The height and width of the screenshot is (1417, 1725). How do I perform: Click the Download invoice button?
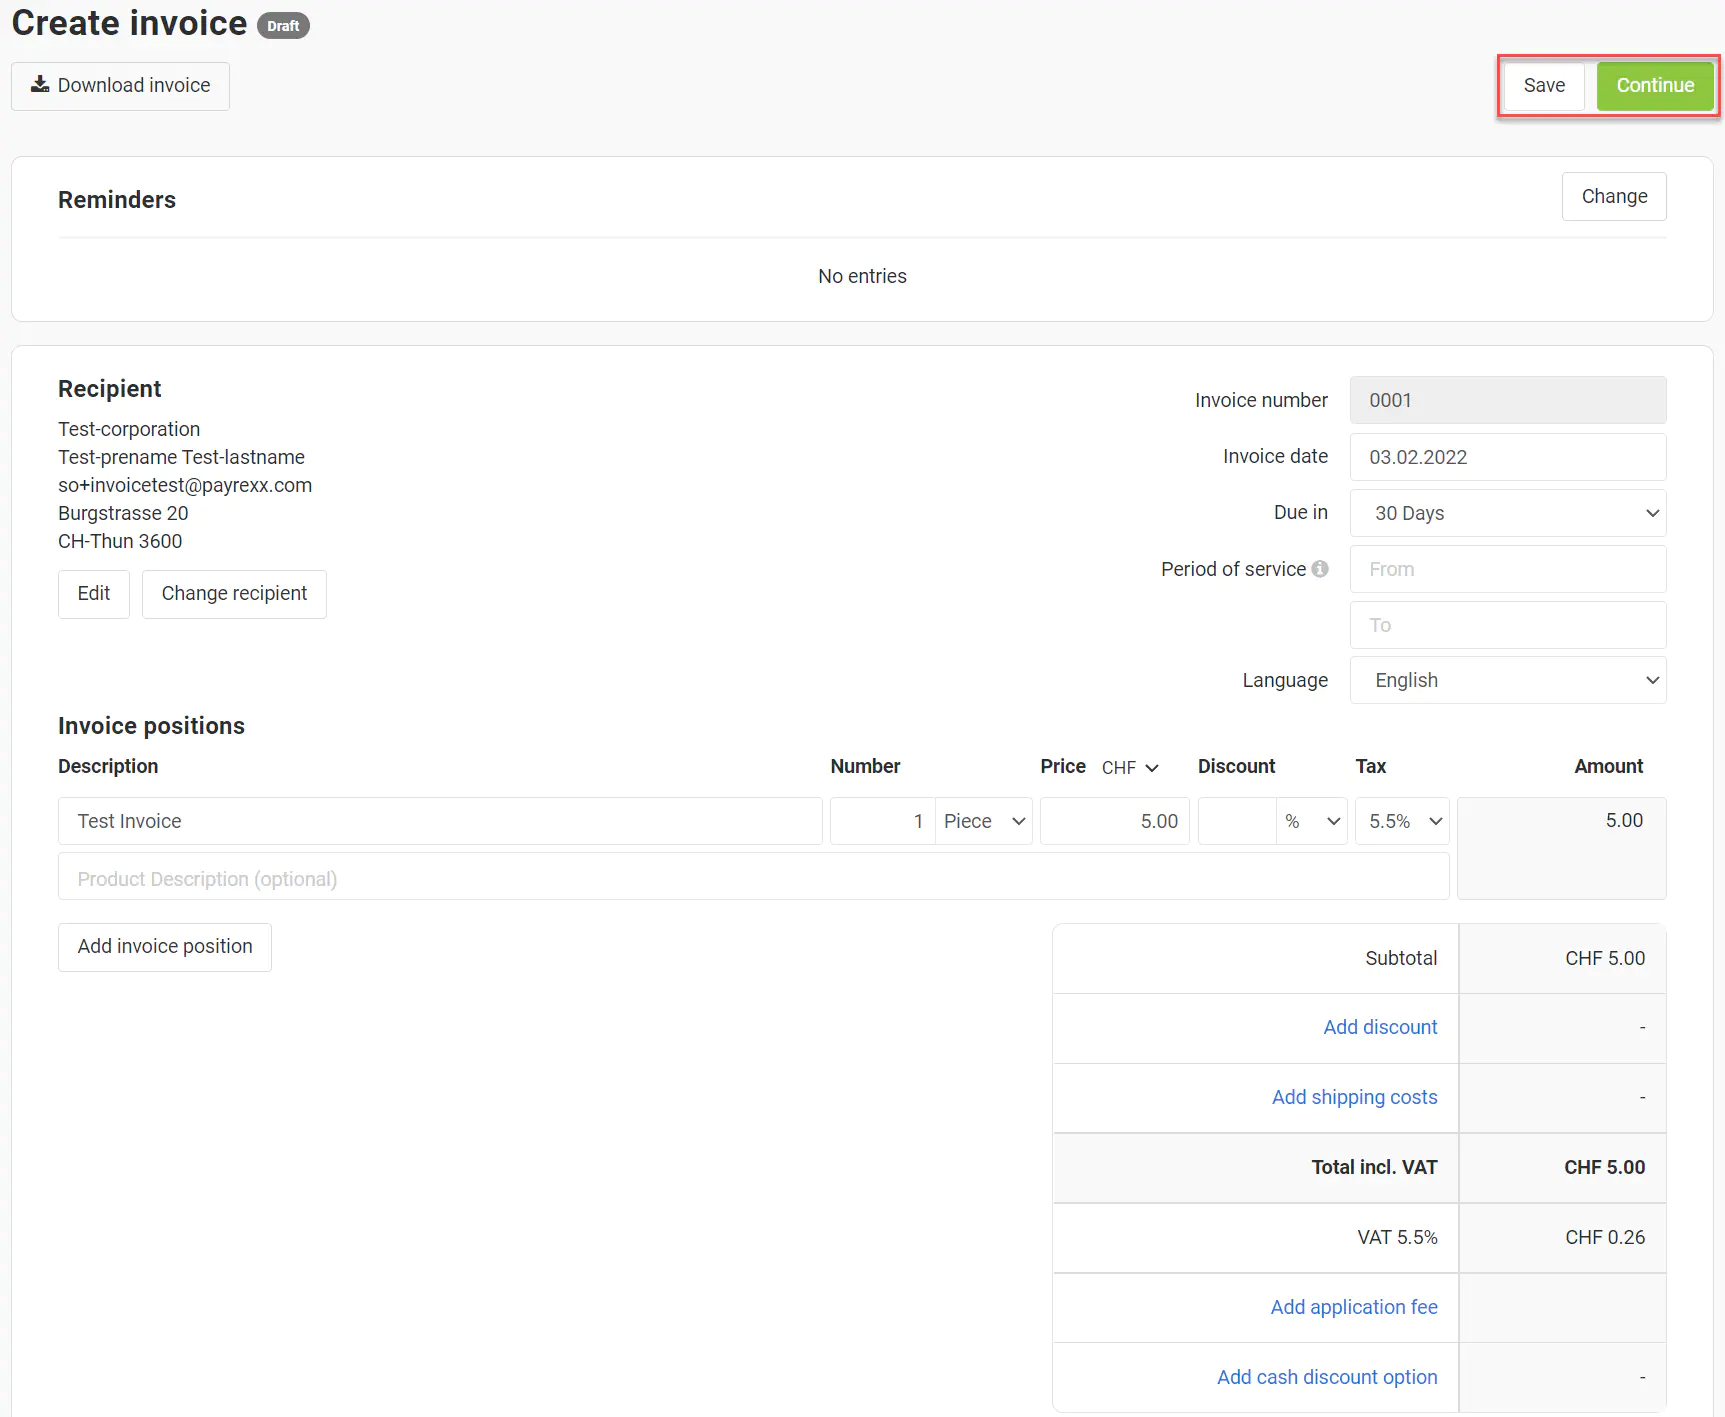tap(120, 86)
